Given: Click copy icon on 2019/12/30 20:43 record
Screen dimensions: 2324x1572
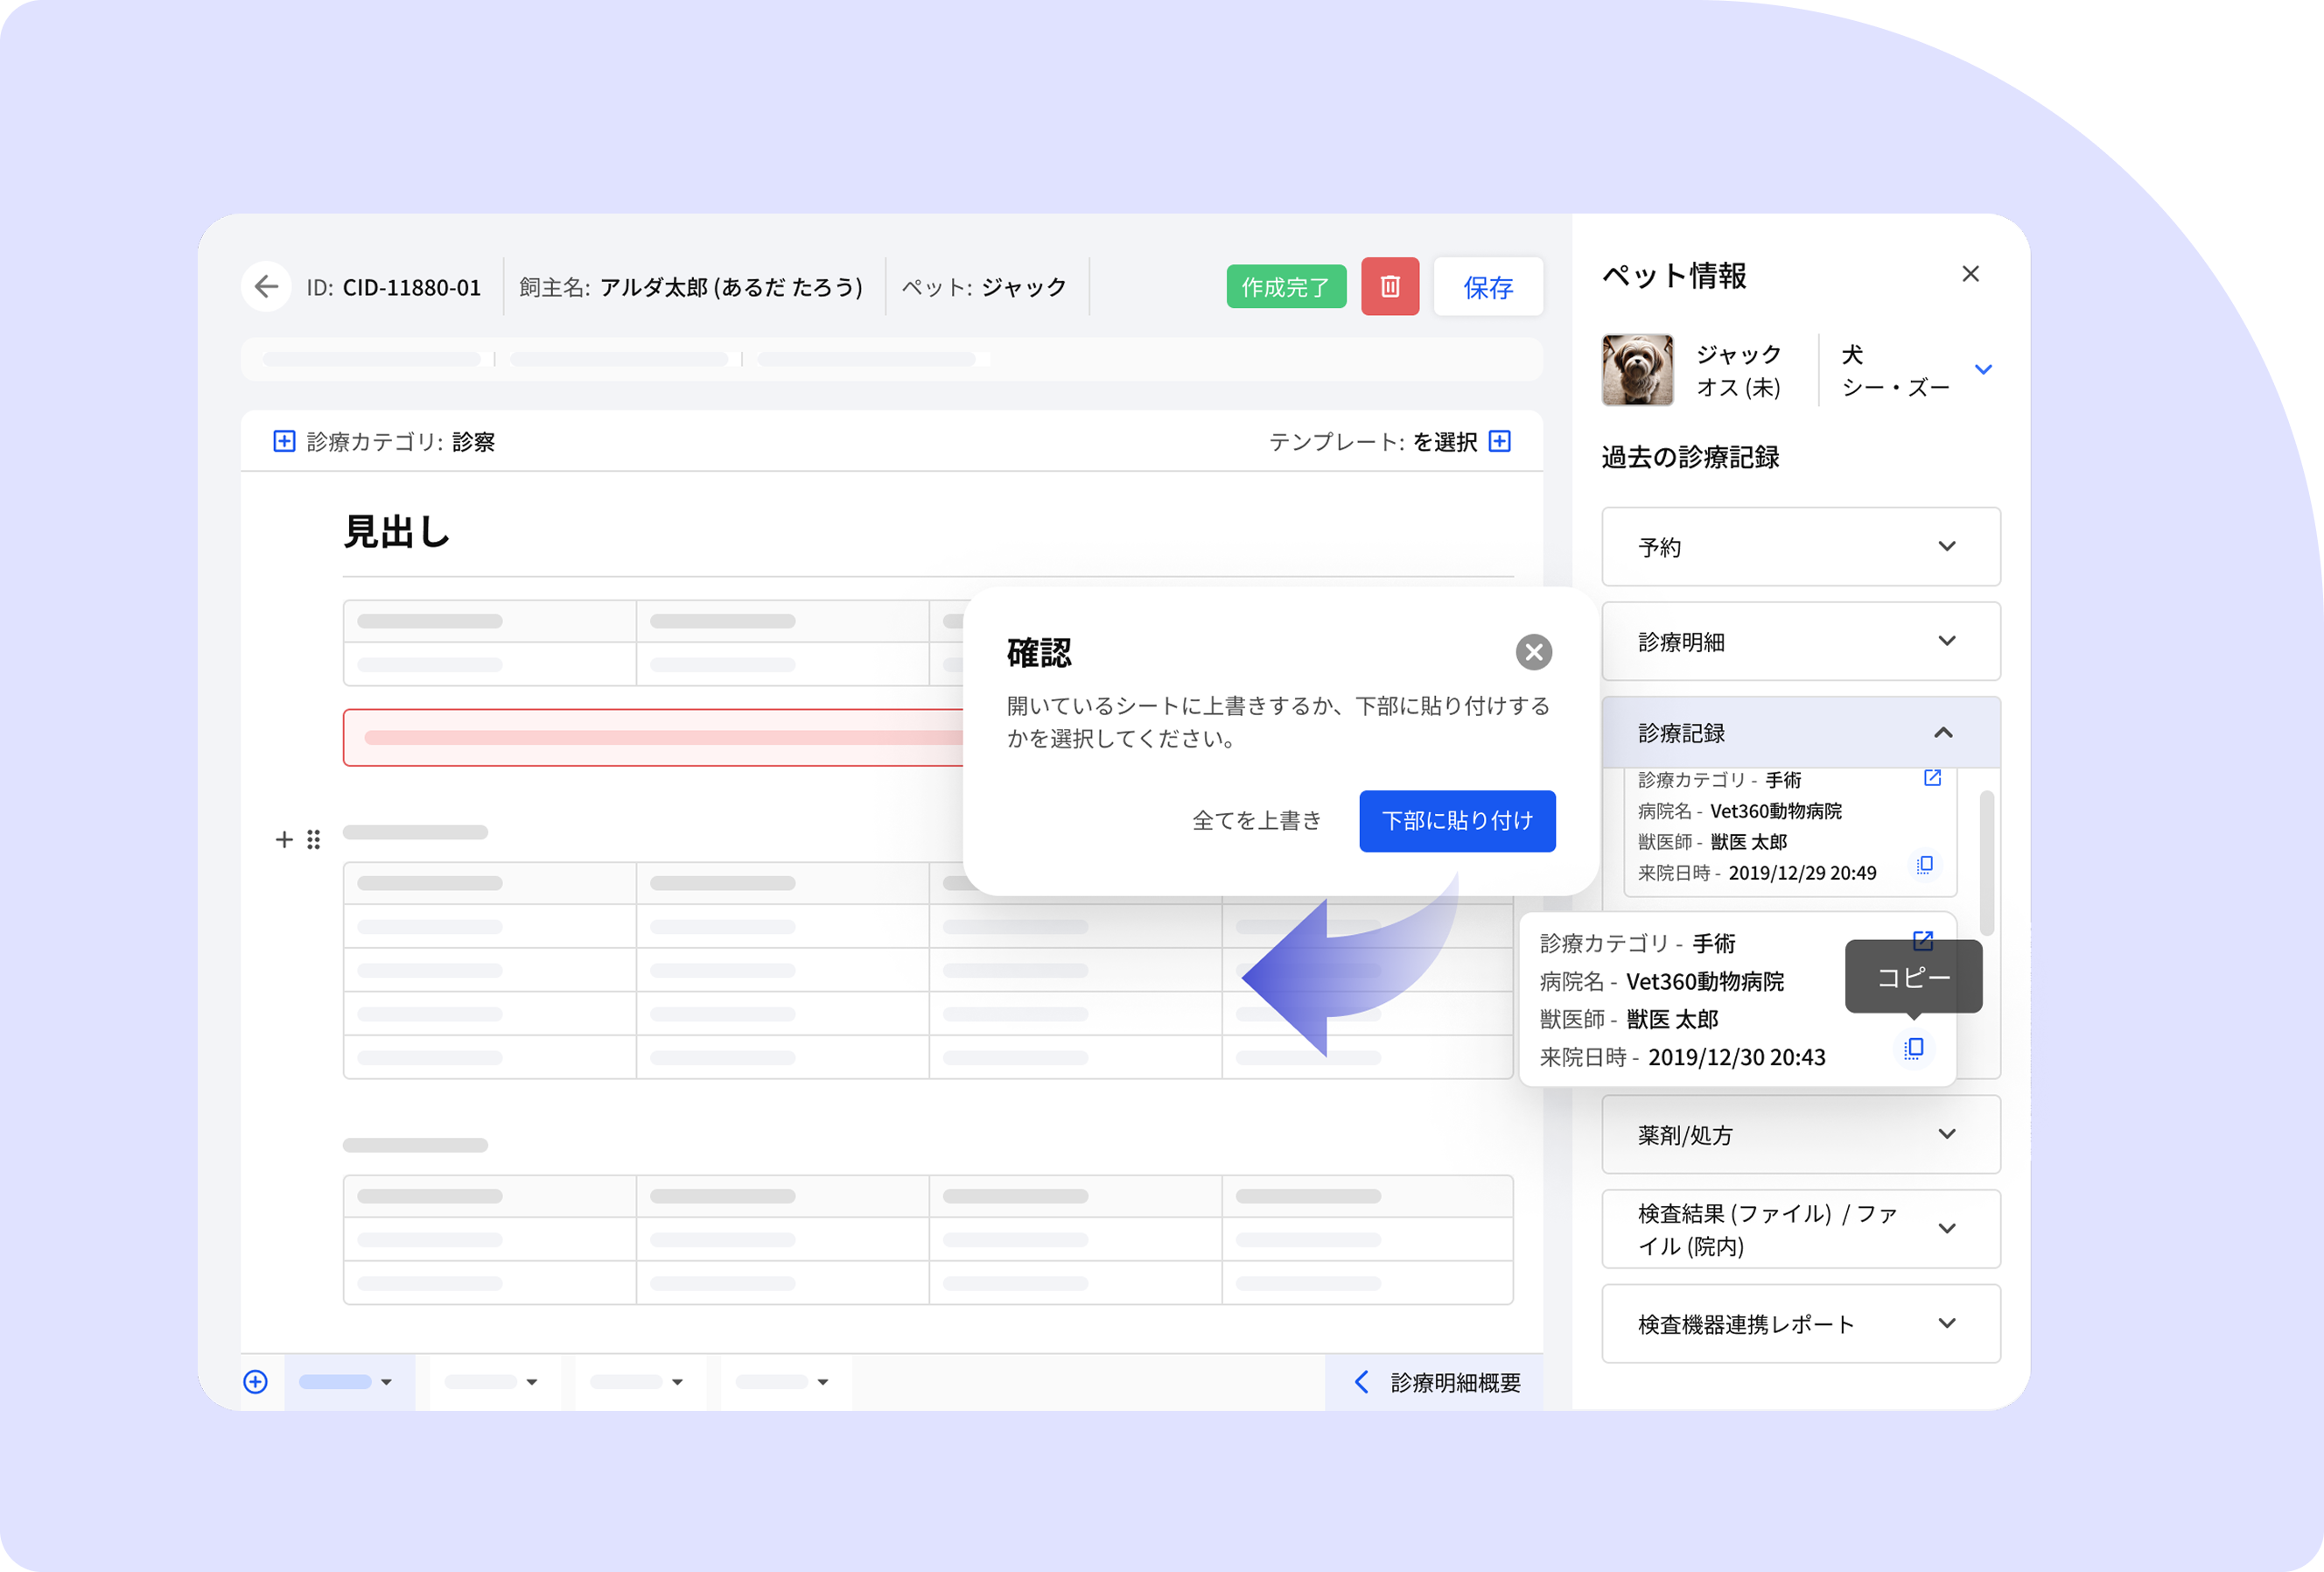Looking at the screenshot, I should tap(1913, 1048).
